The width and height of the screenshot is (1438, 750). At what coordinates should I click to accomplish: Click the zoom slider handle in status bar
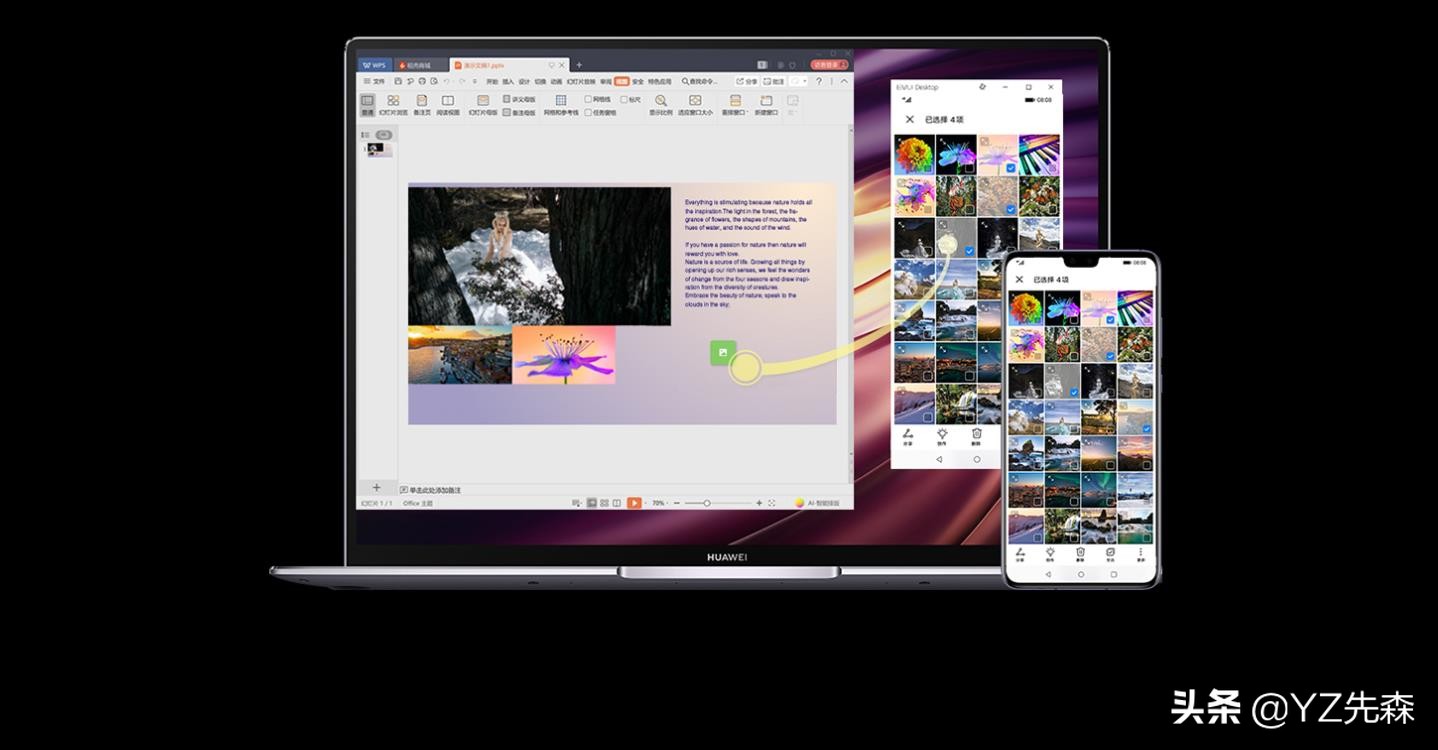tap(707, 503)
